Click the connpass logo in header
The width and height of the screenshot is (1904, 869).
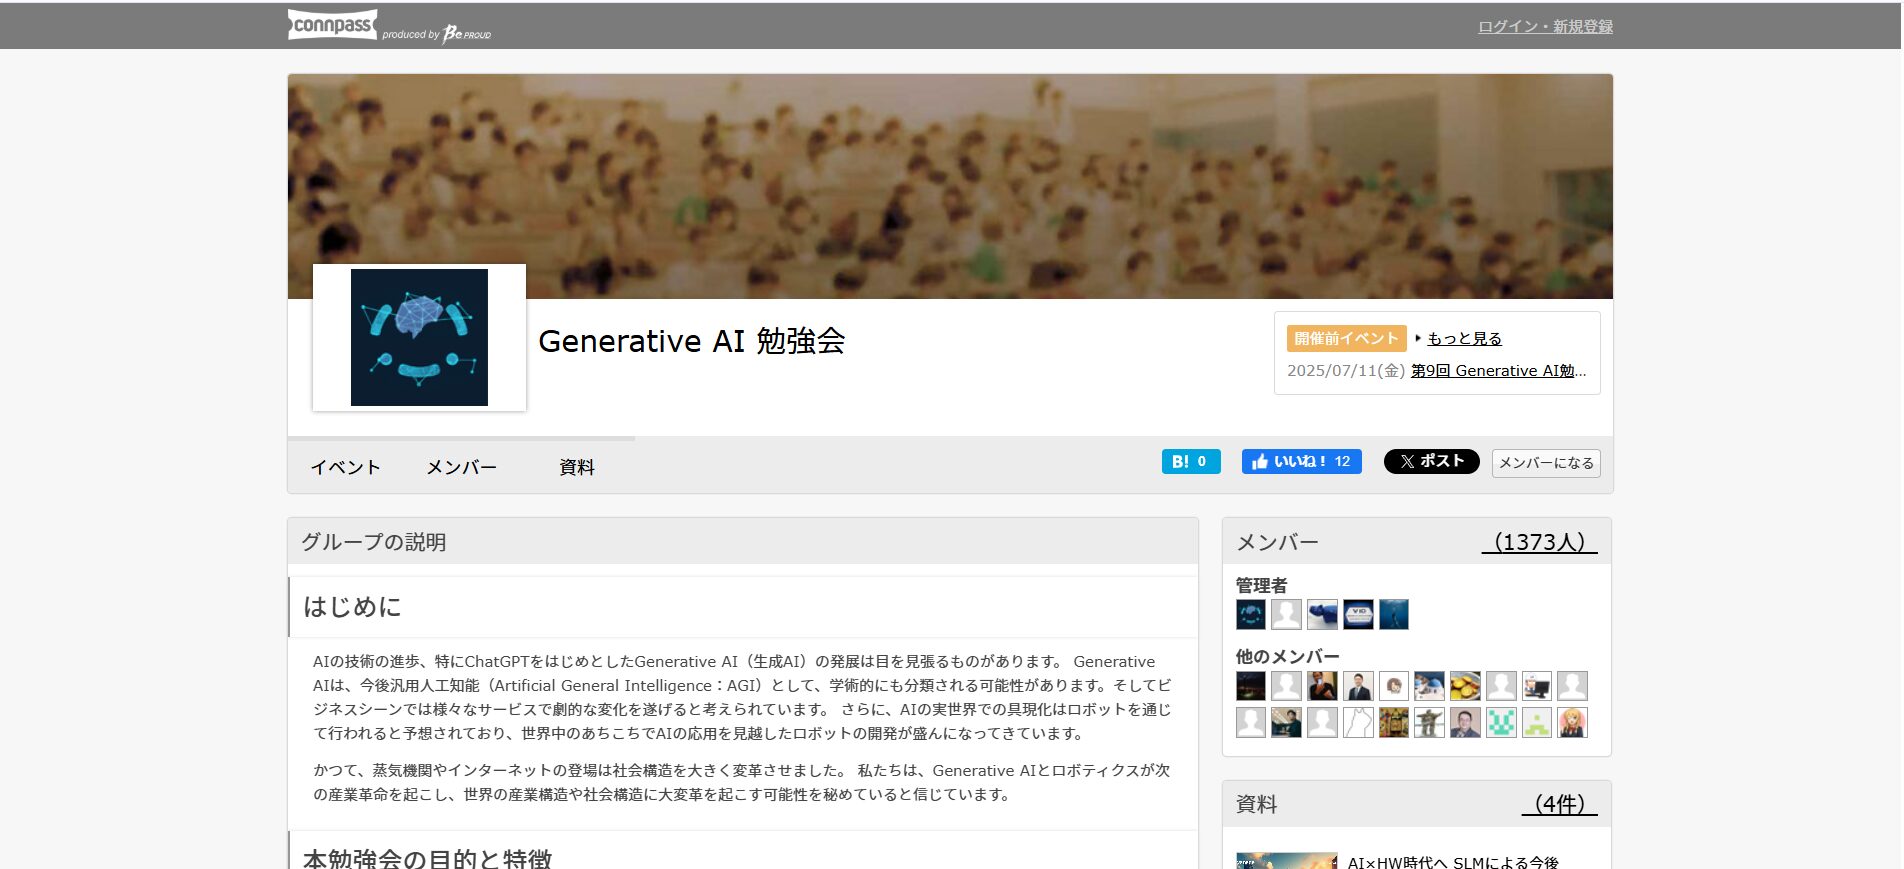point(332,25)
